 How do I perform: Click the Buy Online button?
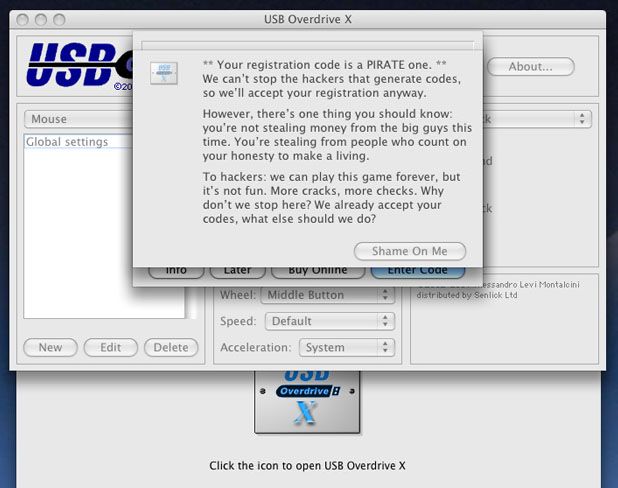click(318, 272)
